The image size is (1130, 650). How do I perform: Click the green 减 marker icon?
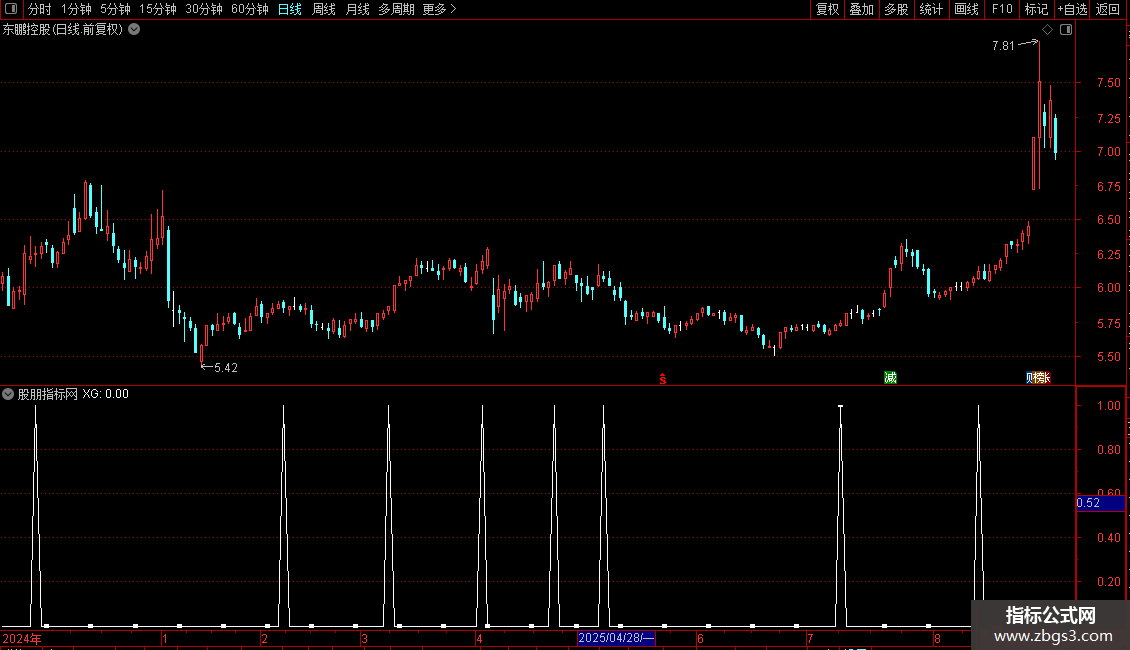point(891,378)
